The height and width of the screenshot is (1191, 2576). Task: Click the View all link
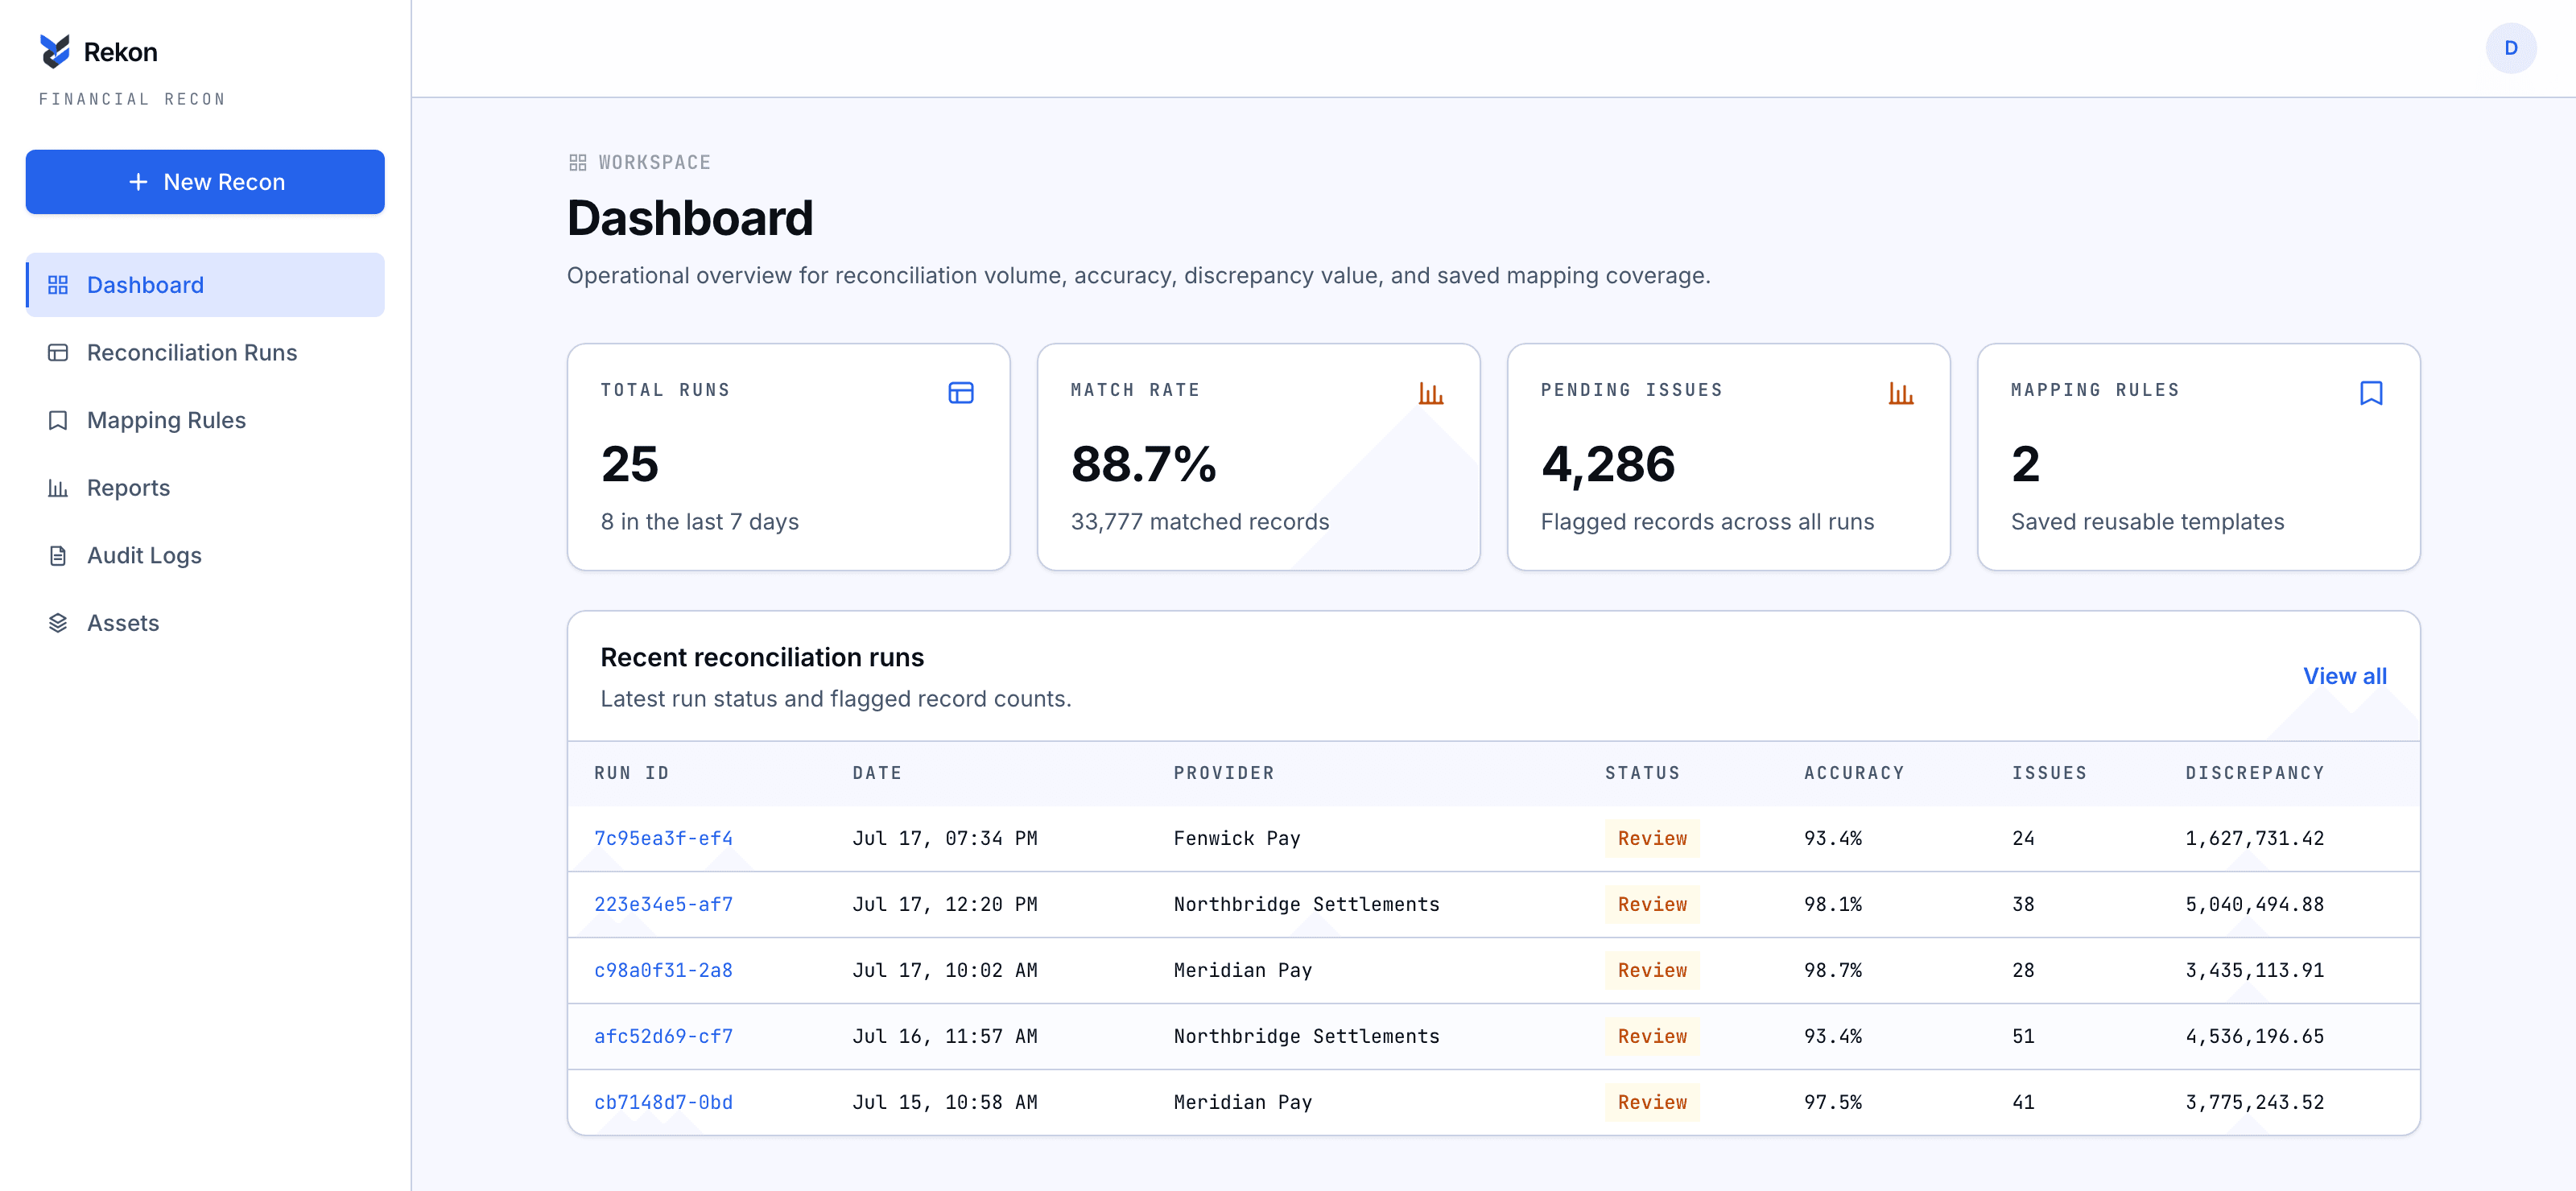click(x=2344, y=676)
